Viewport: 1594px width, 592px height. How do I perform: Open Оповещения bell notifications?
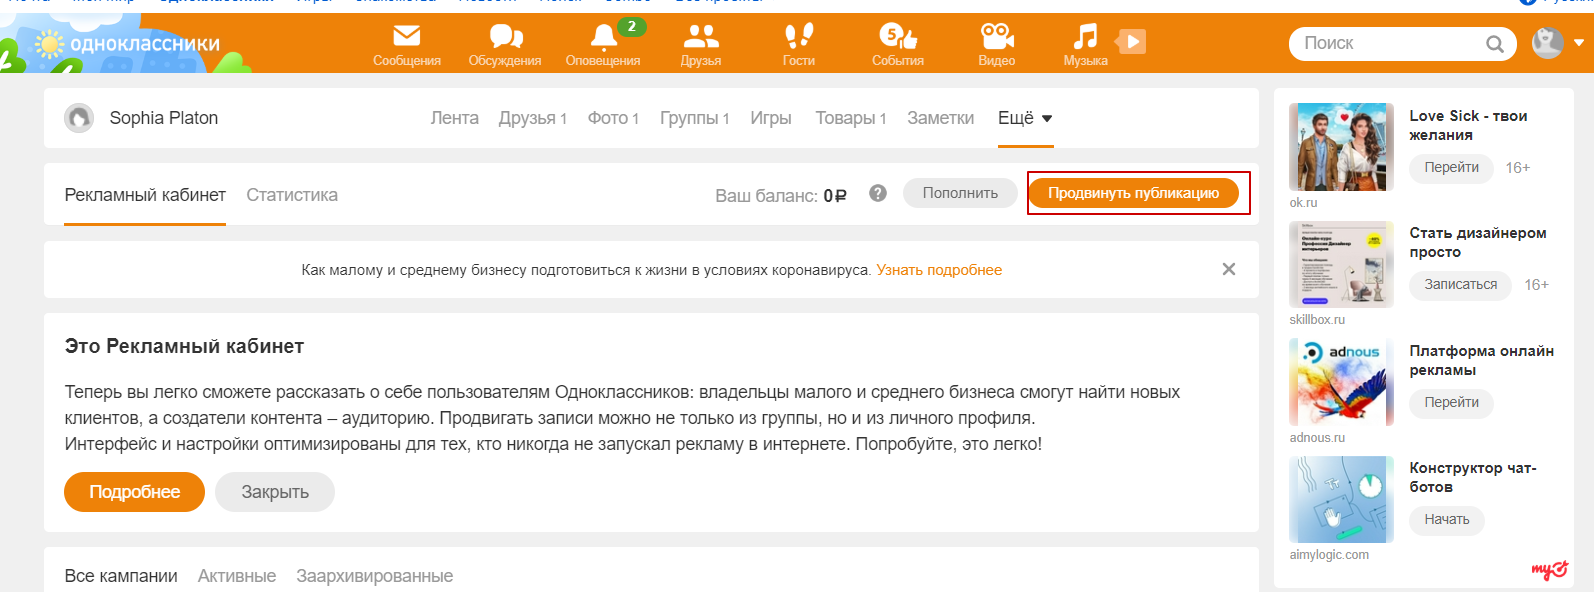(603, 37)
